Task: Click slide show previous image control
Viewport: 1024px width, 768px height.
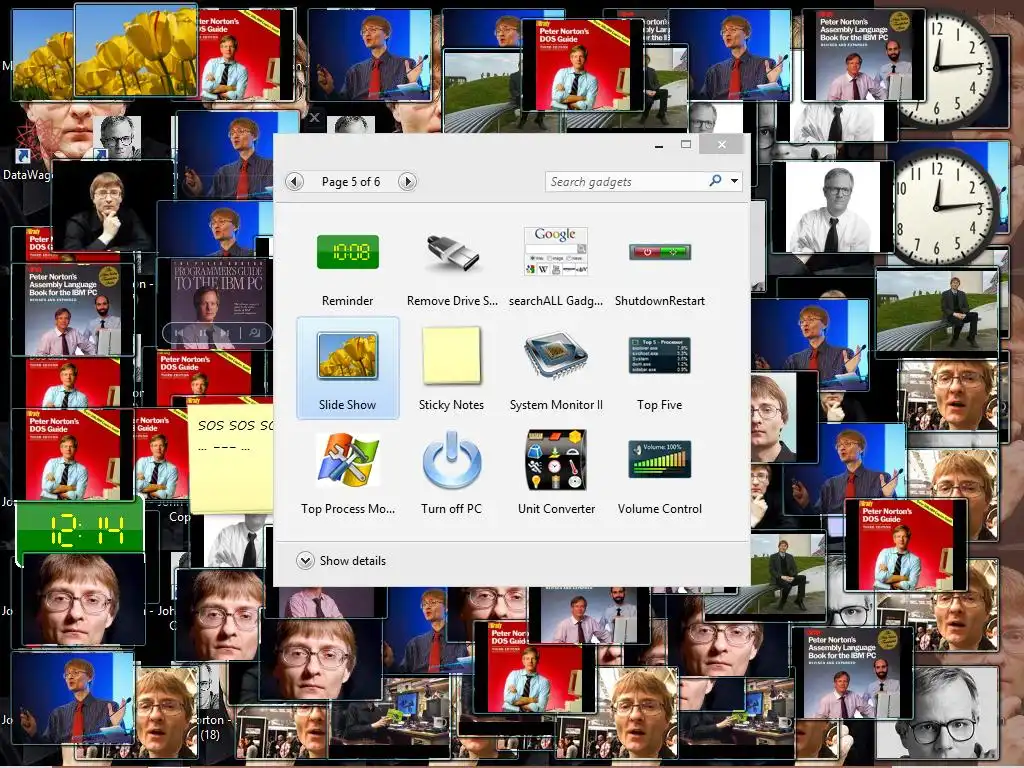Action: pyautogui.click(x=179, y=333)
